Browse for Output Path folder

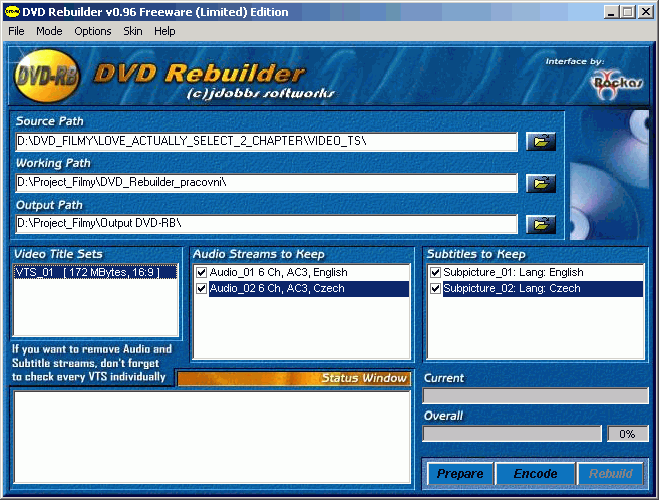click(541, 224)
